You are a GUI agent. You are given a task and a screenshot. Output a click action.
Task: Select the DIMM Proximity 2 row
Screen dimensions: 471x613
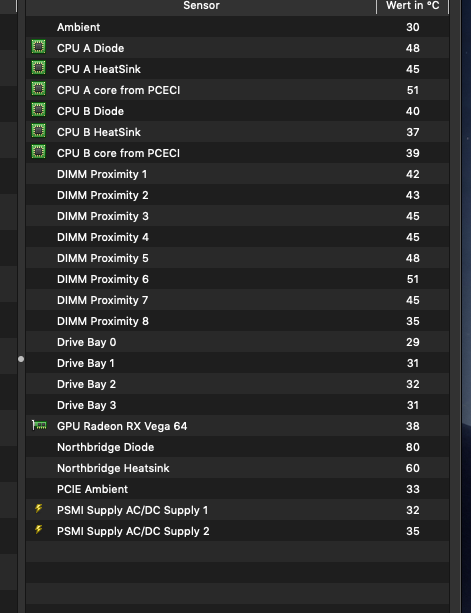[238, 195]
